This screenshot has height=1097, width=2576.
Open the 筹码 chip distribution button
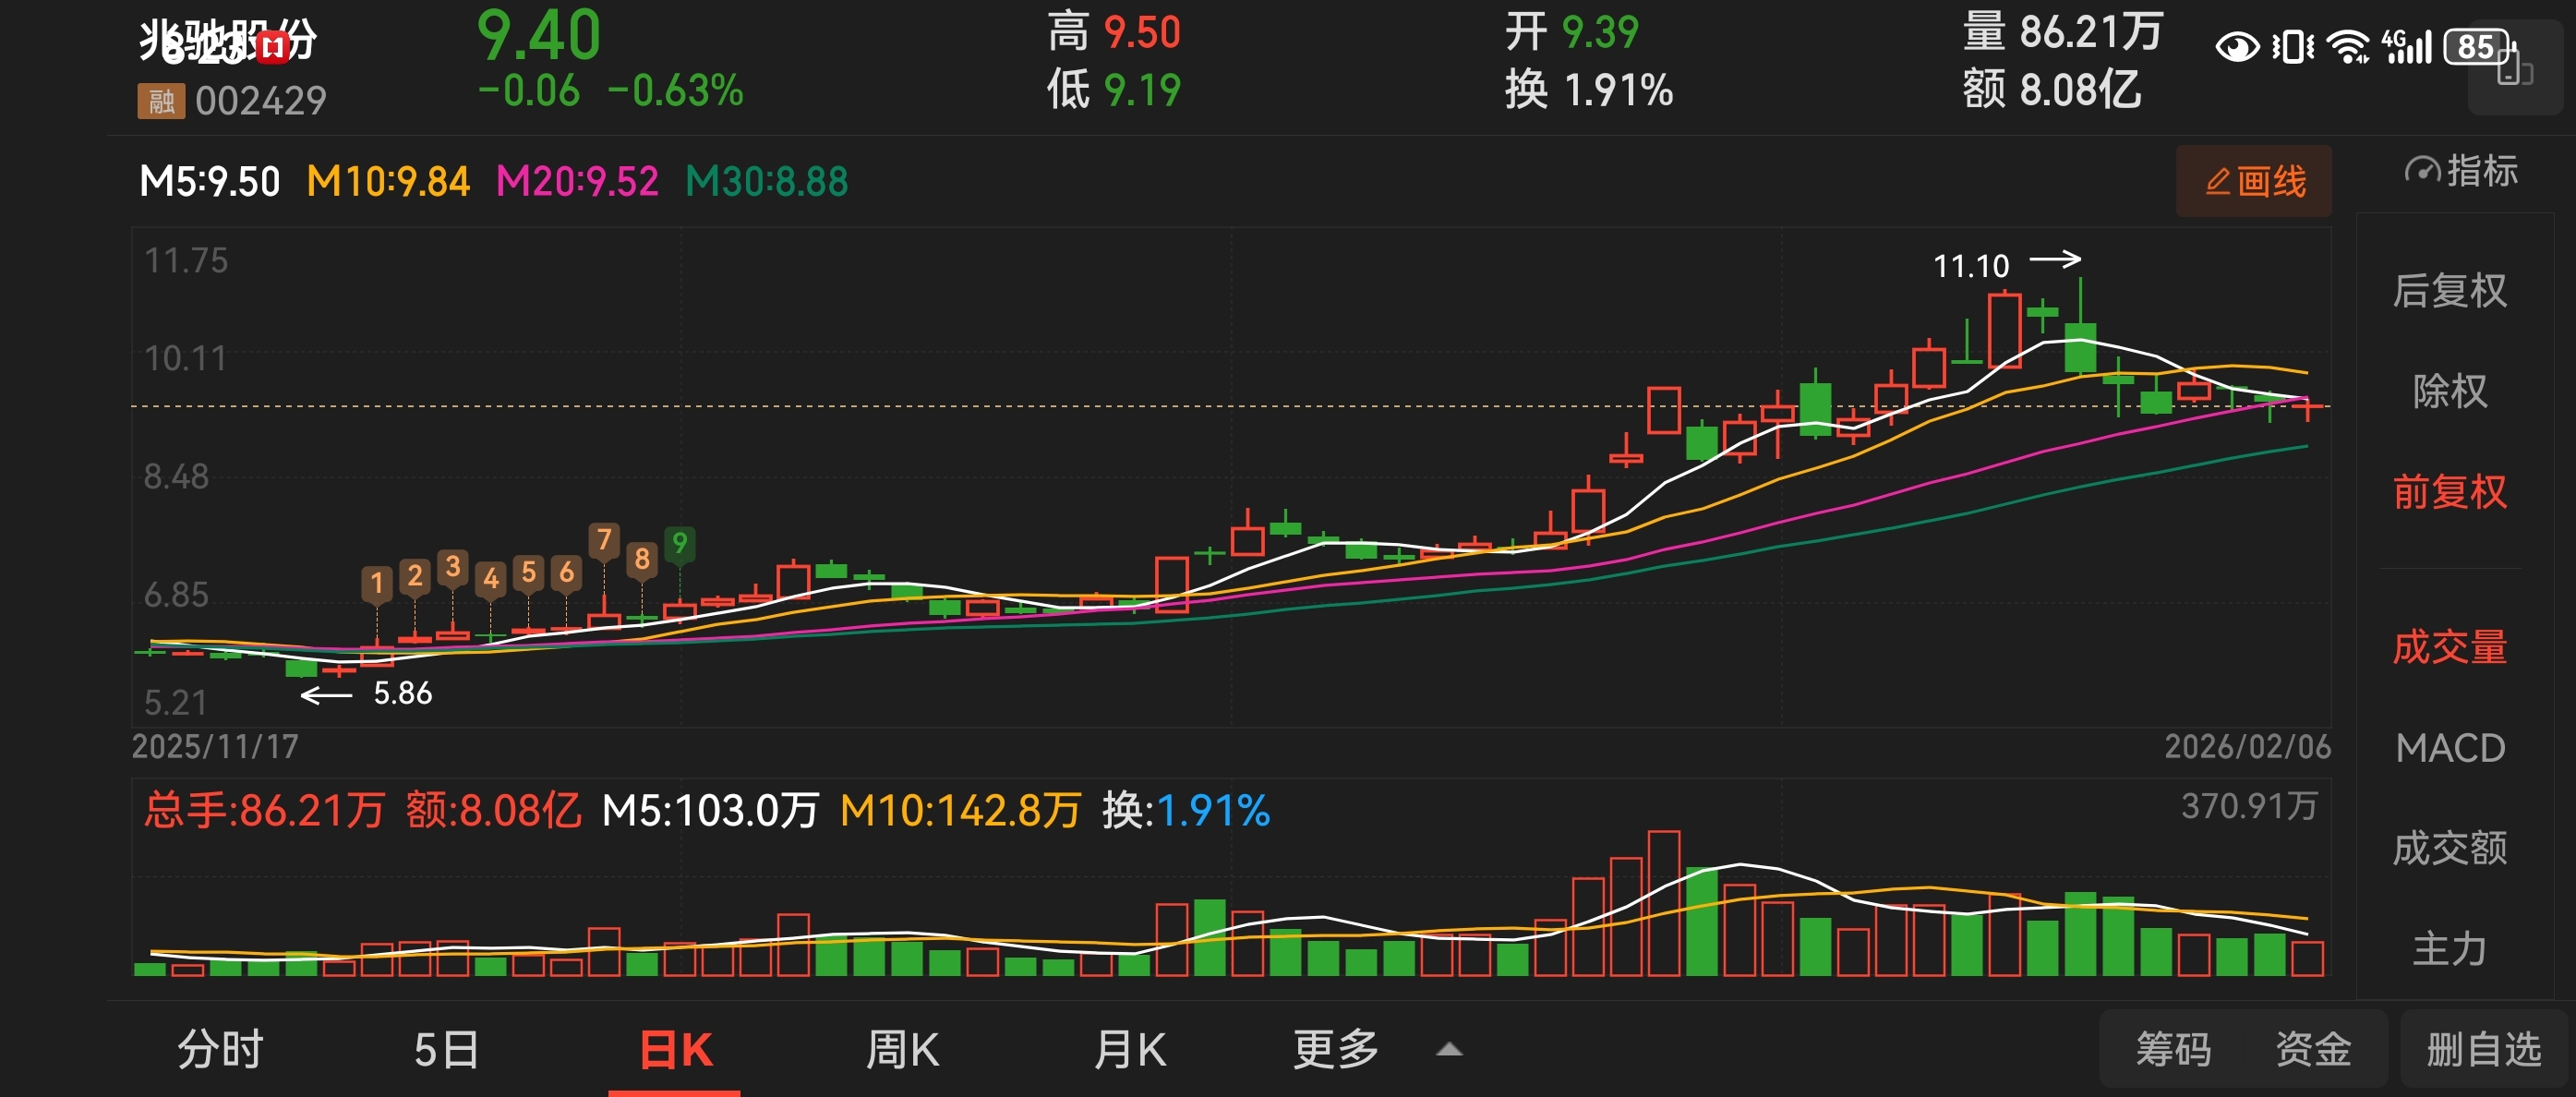tap(2173, 1050)
